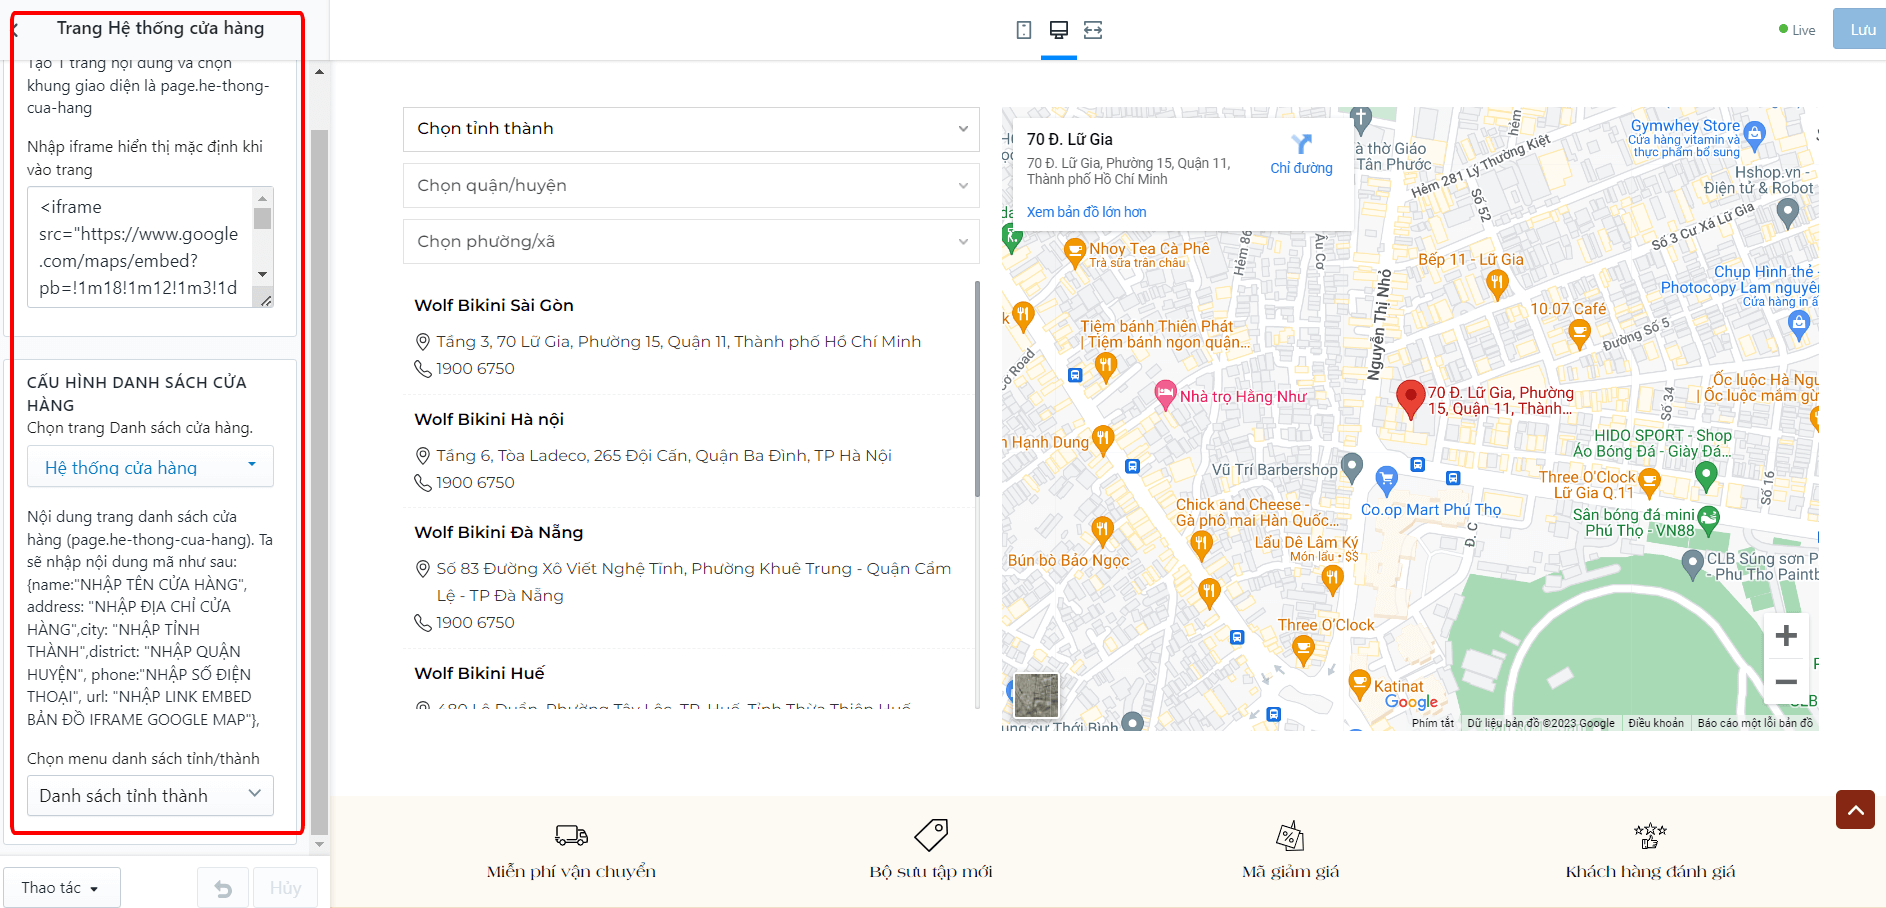The image size is (1886, 908).
Task: Click the phone icon under Wolf Bikini Hà nội
Action: [x=422, y=483]
